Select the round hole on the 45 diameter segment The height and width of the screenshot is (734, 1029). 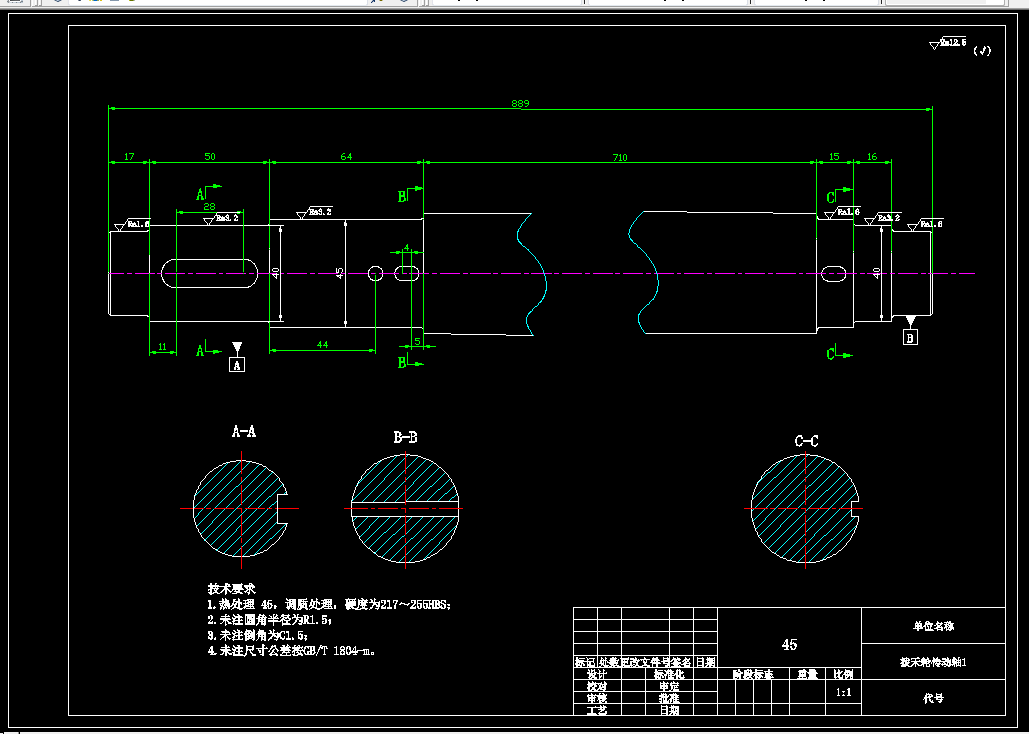coord(375,272)
